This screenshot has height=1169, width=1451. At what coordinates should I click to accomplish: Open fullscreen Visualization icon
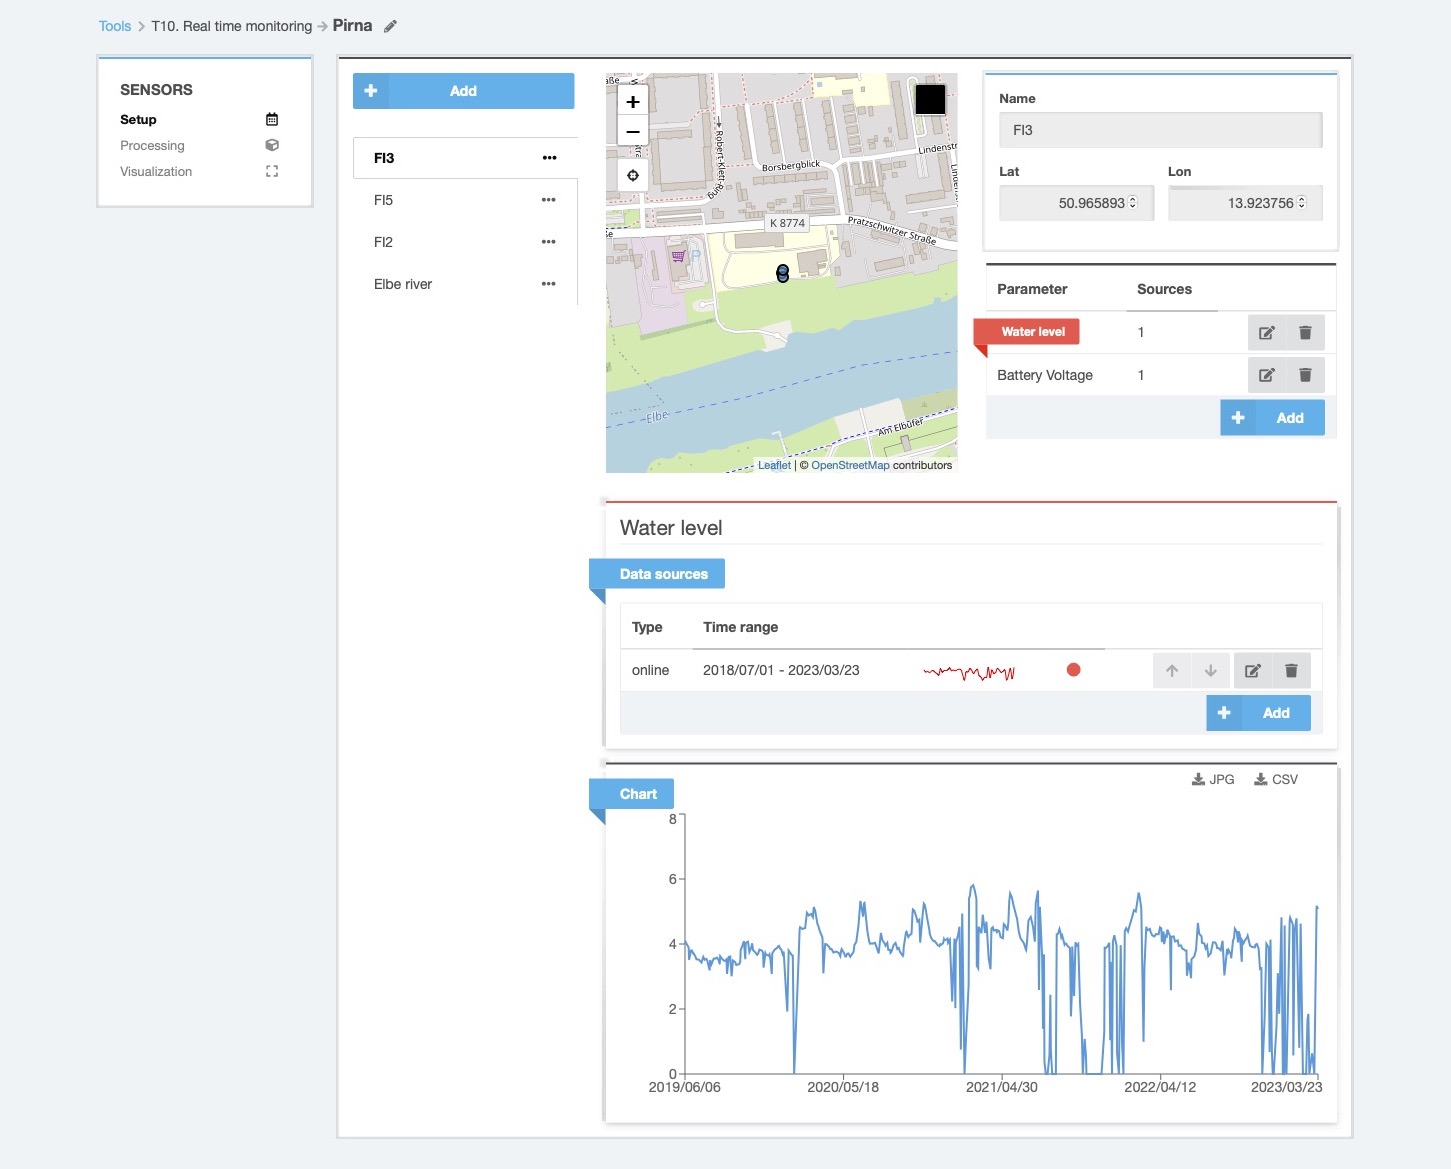(x=271, y=171)
